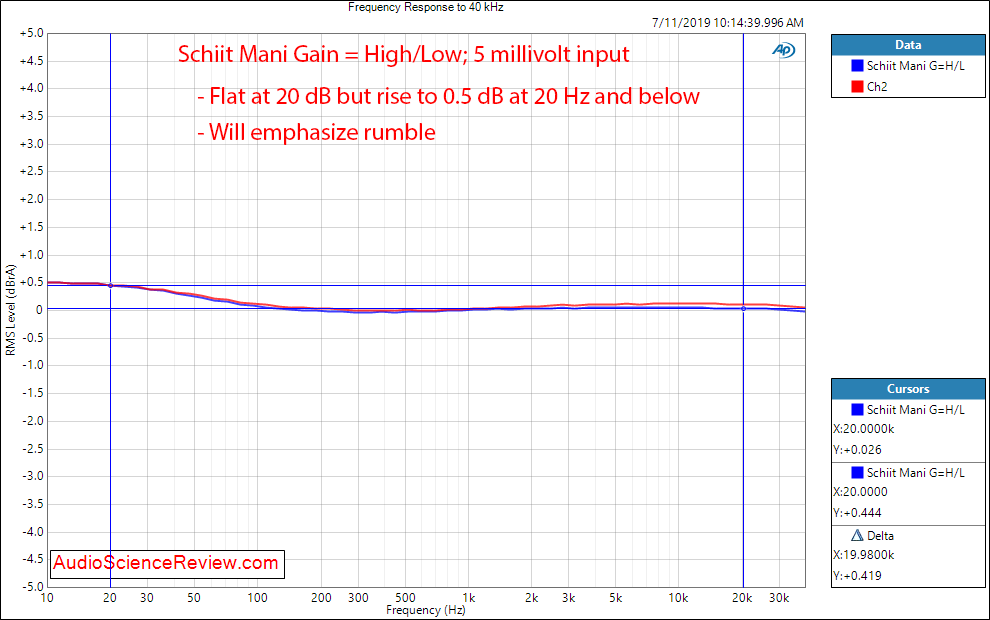The width and height of the screenshot is (990, 620).
Task: Select the annotation 'Will emphasize rumble'
Action: coord(316,133)
